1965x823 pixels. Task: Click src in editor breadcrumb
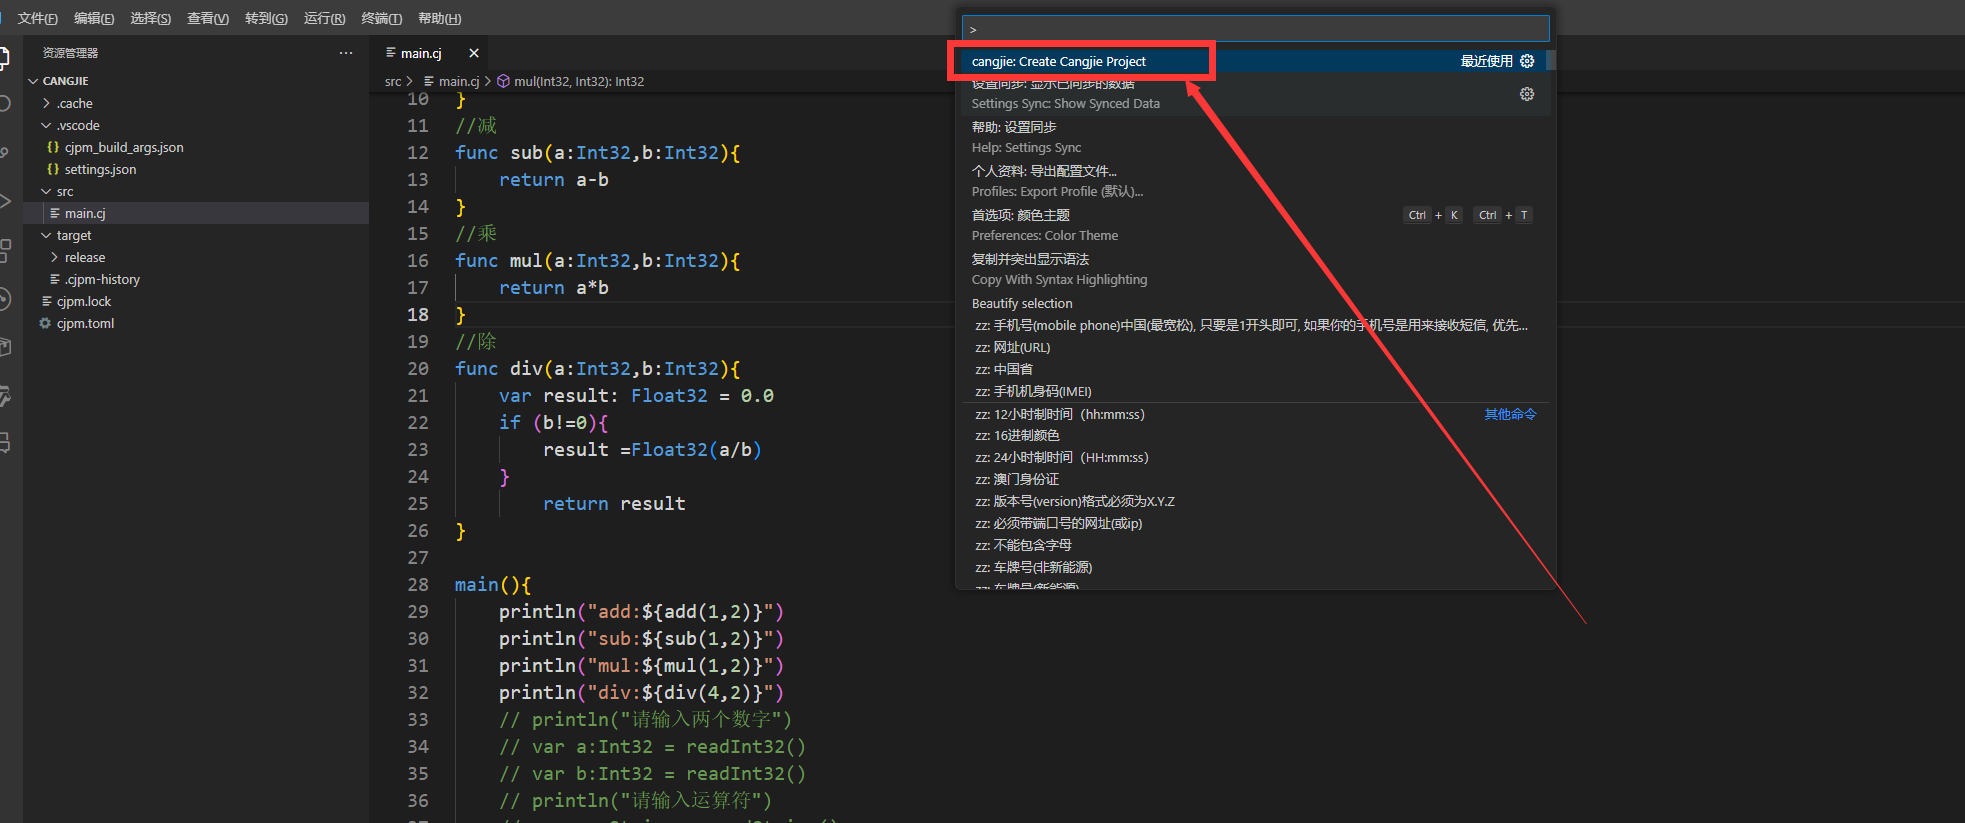[393, 81]
